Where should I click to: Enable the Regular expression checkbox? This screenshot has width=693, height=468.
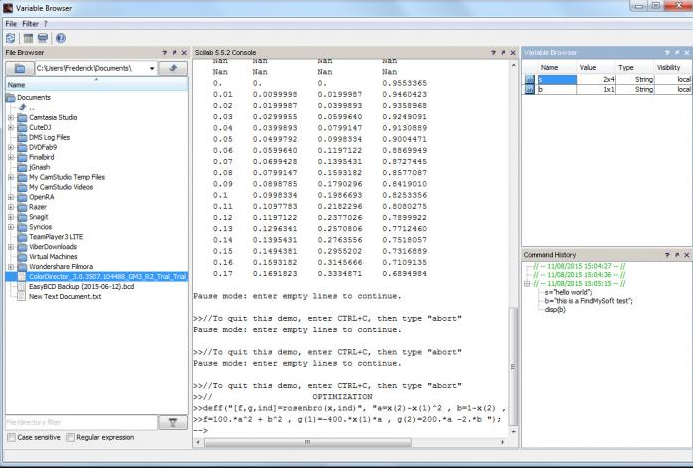[70, 437]
